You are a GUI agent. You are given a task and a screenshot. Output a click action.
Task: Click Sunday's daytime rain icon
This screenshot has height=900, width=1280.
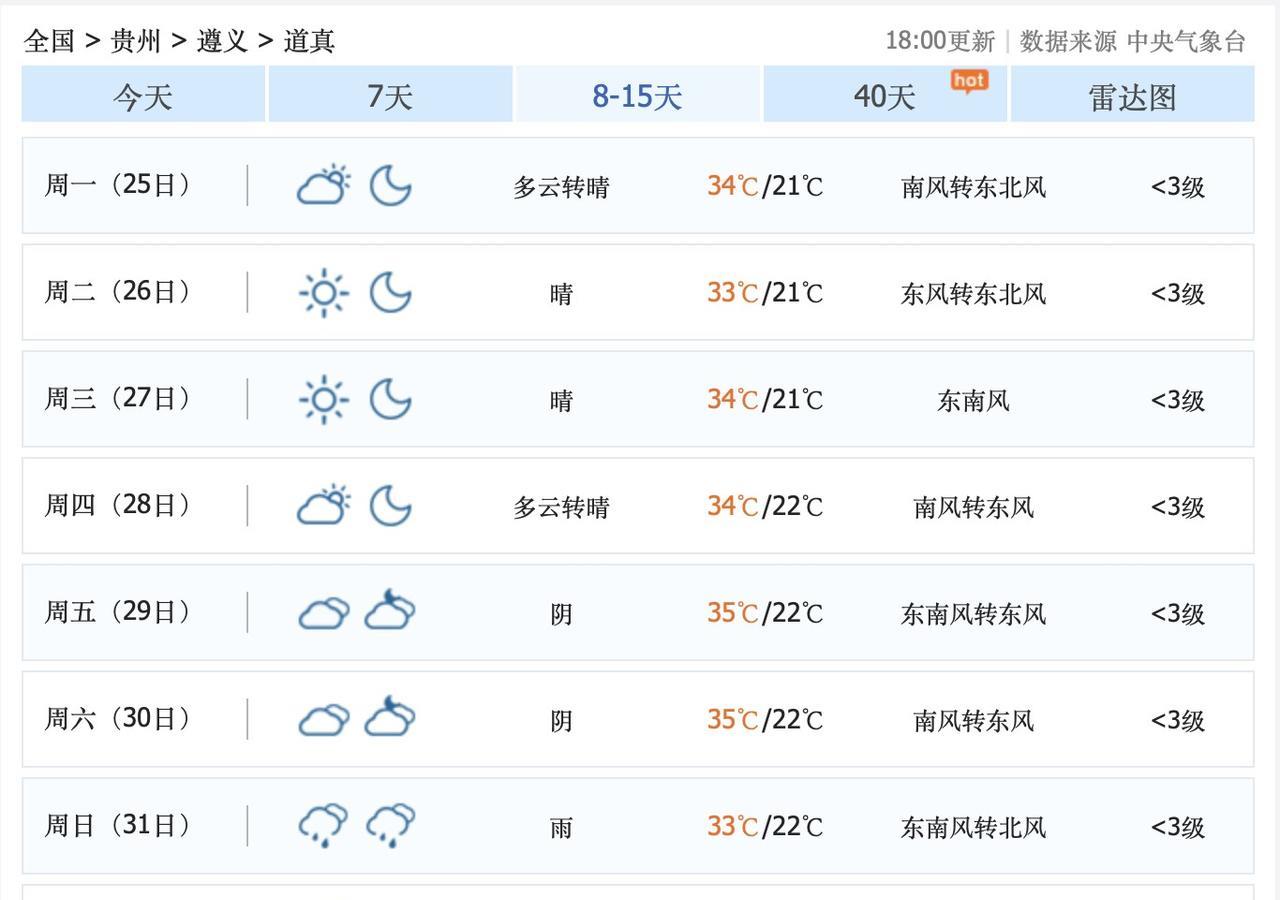324,826
